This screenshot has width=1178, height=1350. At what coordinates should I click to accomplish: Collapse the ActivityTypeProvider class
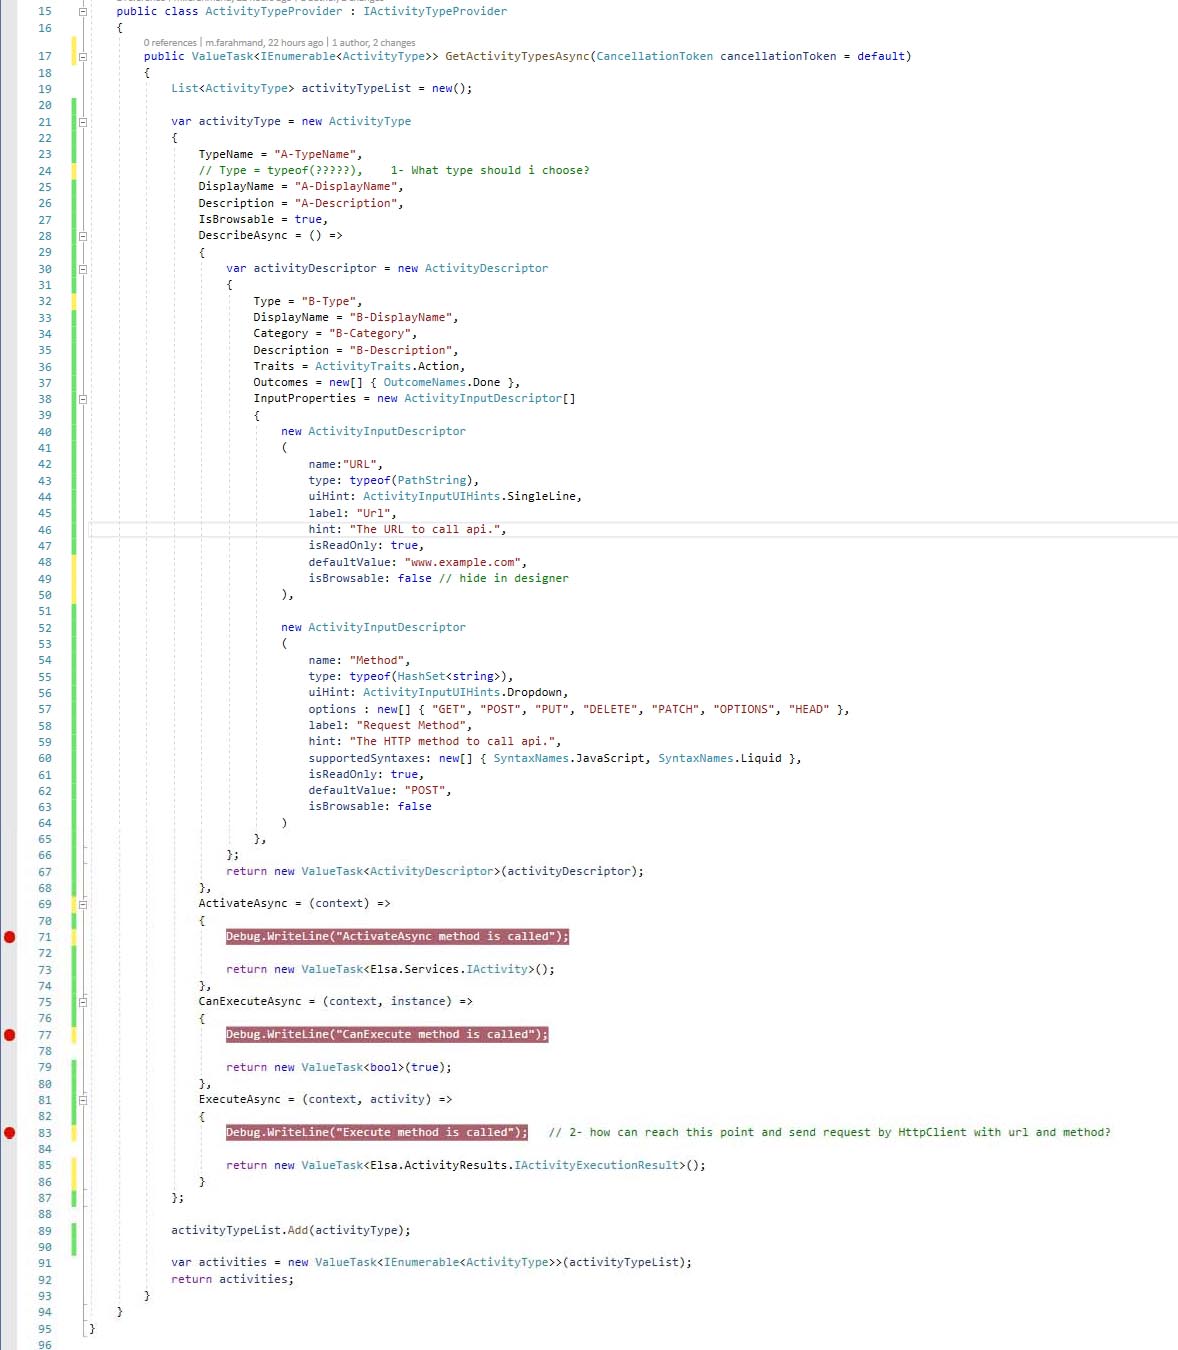click(x=85, y=11)
